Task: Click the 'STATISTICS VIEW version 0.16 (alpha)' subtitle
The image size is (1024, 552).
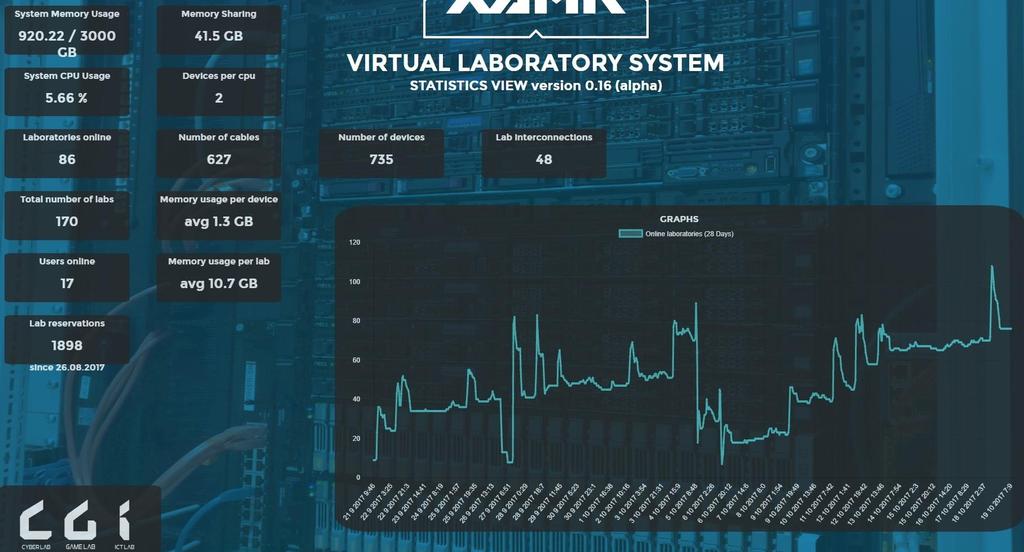Action: (x=536, y=86)
